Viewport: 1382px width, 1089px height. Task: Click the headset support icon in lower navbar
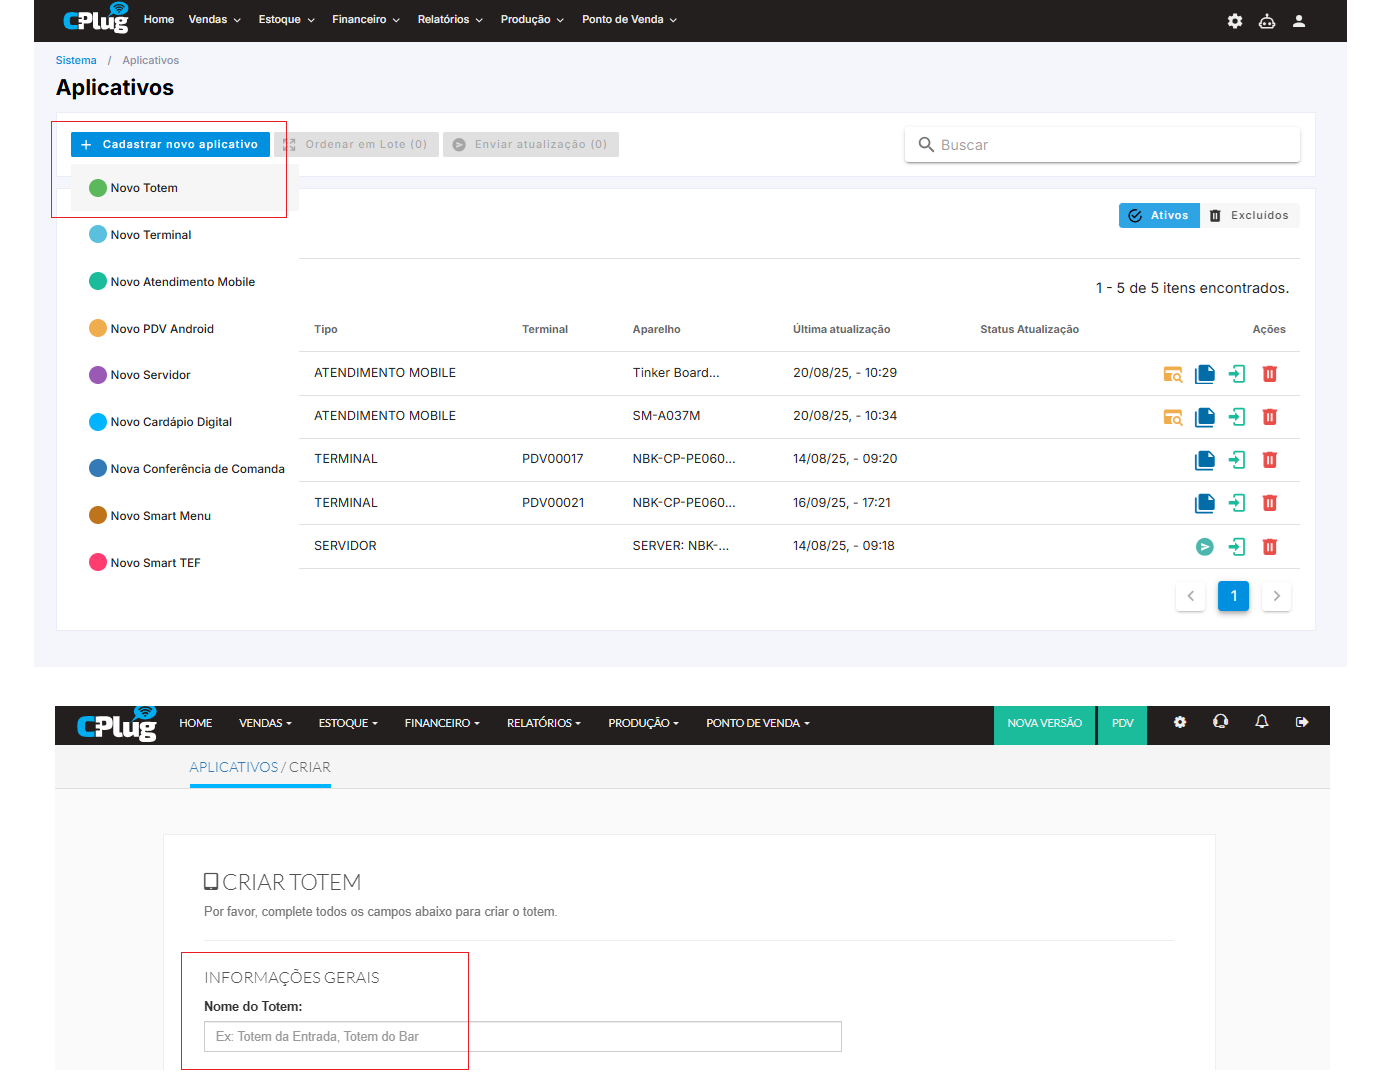pos(1220,722)
